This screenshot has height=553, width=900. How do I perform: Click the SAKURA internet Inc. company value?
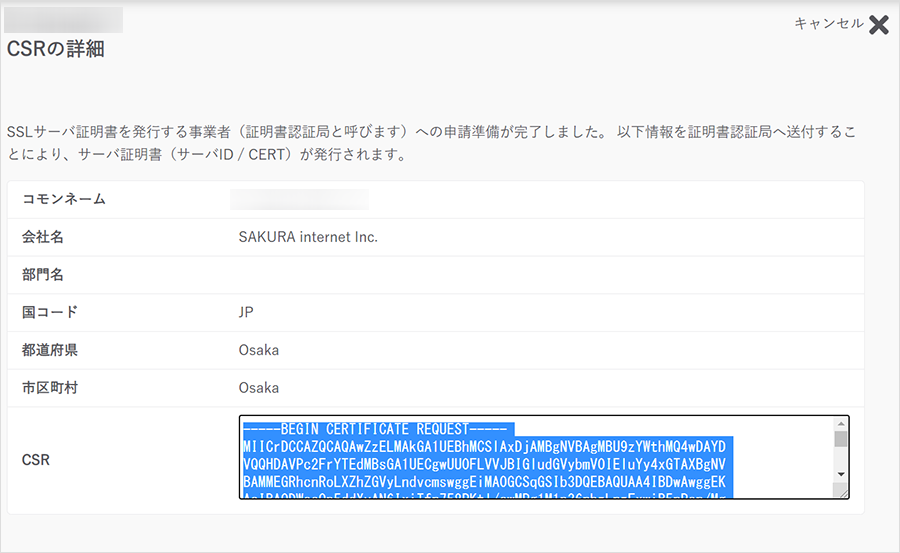(308, 237)
